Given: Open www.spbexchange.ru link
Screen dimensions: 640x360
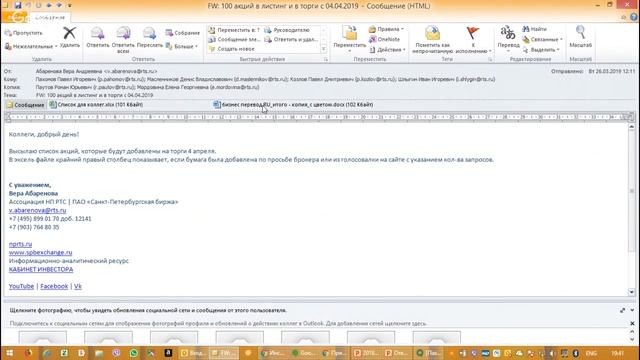Looking at the screenshot, I should point(40,253).
